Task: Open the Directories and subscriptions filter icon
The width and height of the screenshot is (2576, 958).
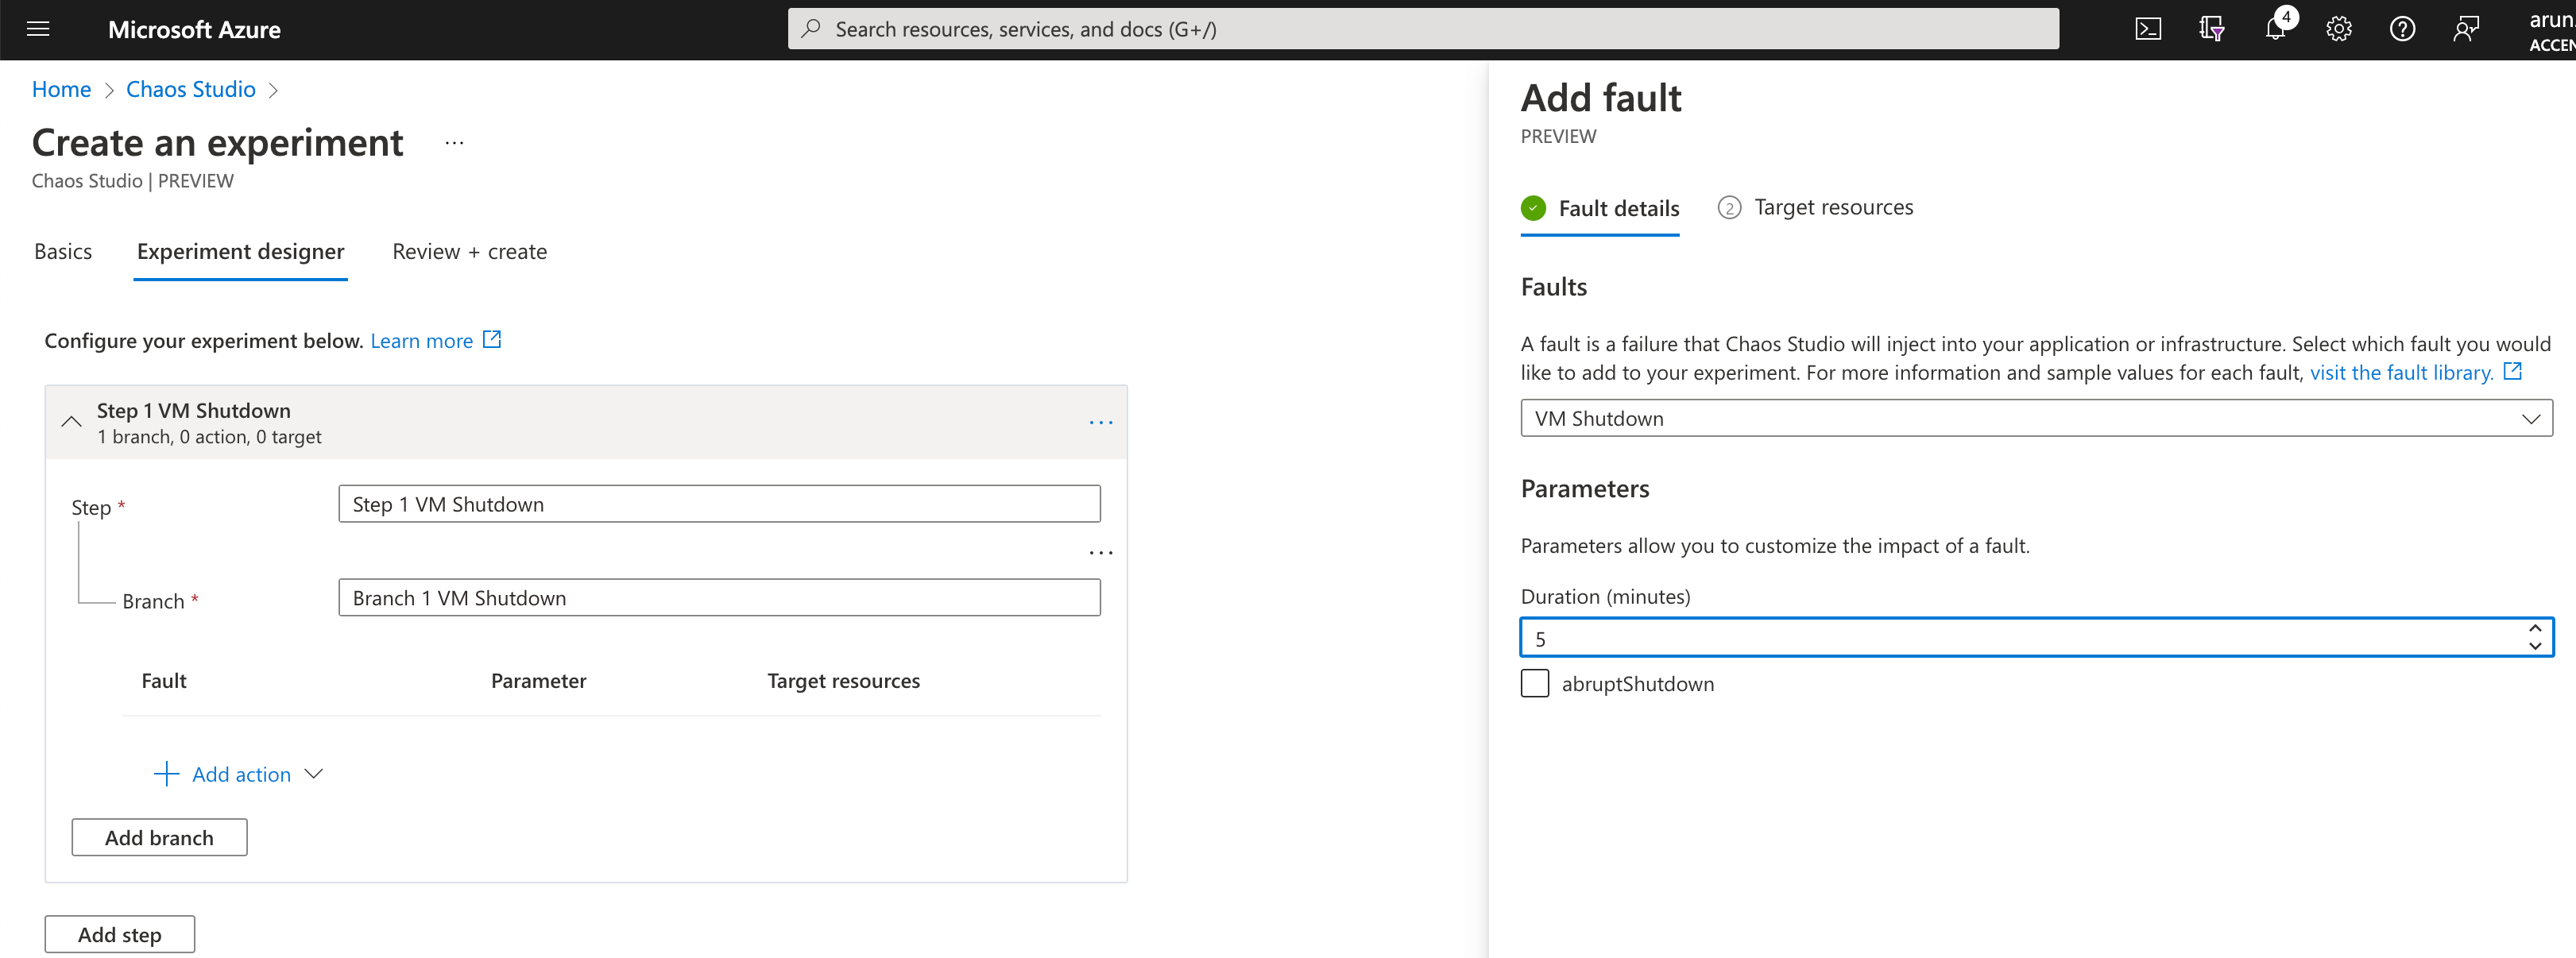Action: 2211,29
